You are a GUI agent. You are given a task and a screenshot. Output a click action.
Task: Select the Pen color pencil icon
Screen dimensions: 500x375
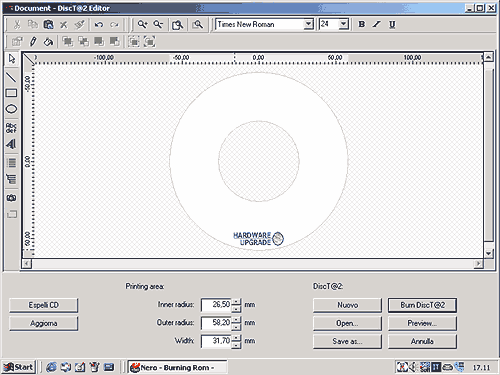click(x=33, y=42)
